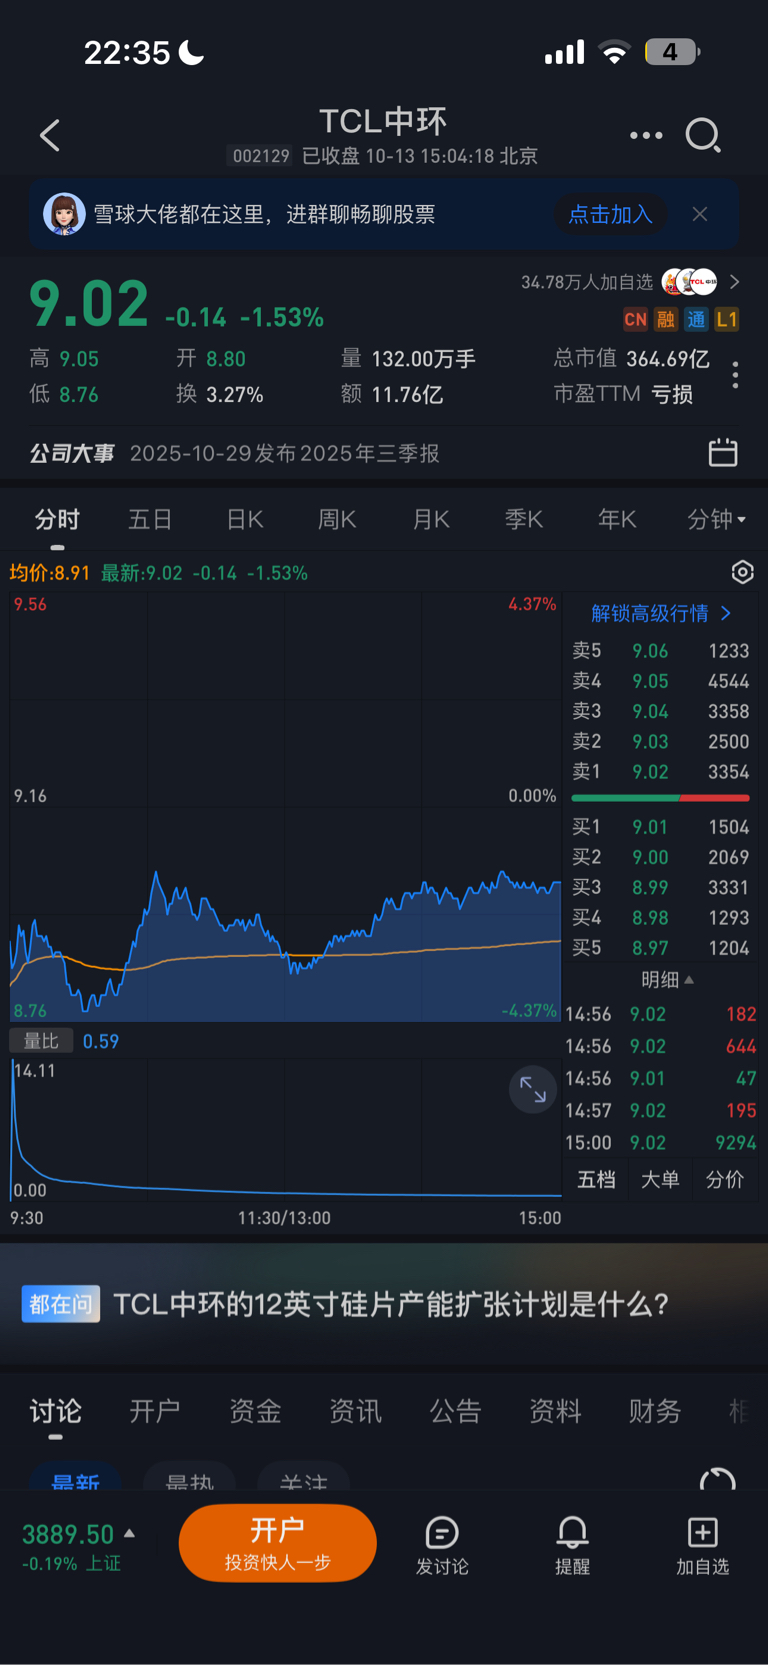Tap 解锁高级行情 link
This screenshot has height=1665, width=768.
662,613
